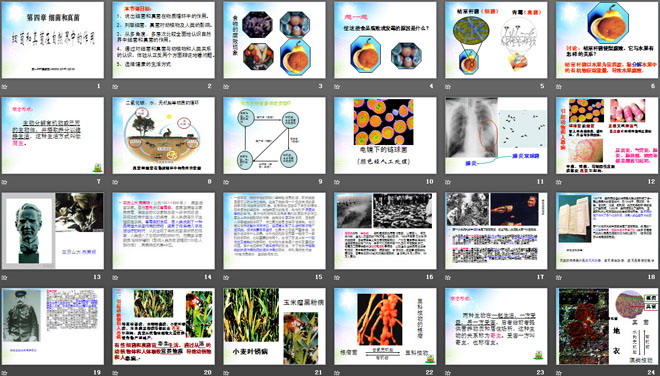660x376 pixels.
Task: Click slide number label 13
Action: [97, 277]
